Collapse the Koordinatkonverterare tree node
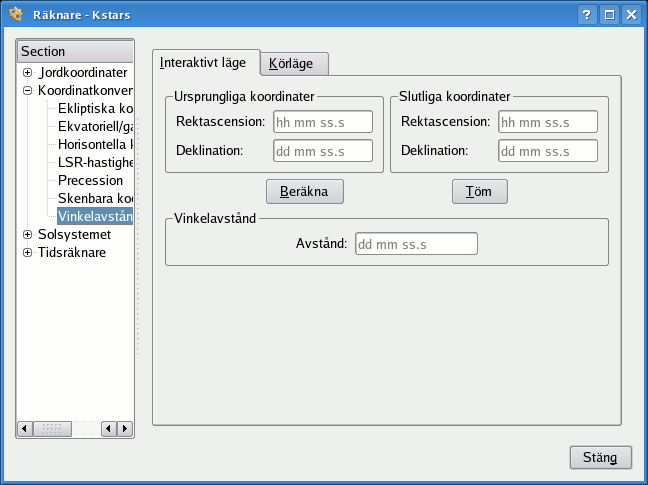Screen dimensions: 648x485 pyautogui.click(x=27, y=91)
